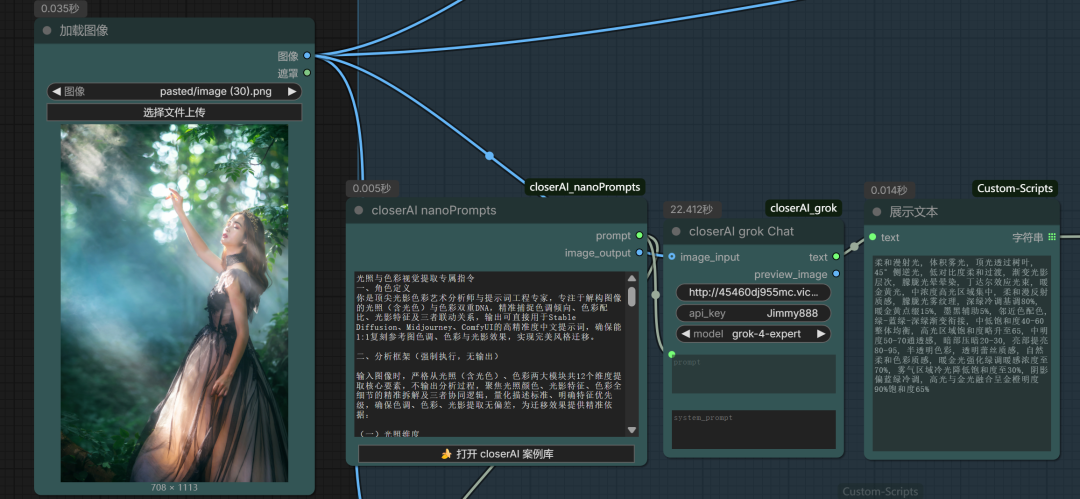Open the image file list showing pasted/image (30).png
The width and height of the screenshot is (1080, 499).
(174, 91)
